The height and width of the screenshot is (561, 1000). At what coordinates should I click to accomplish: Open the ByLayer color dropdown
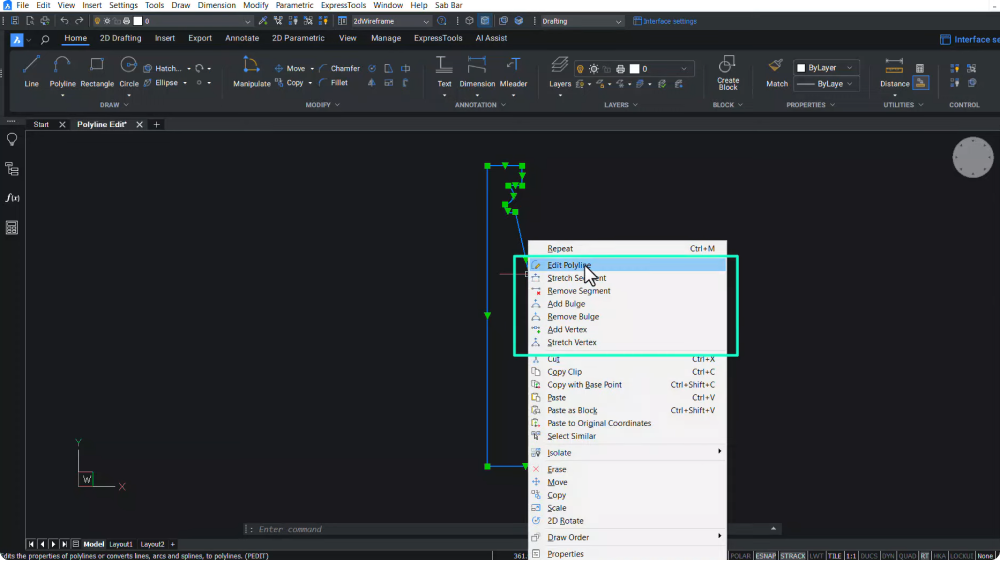pos(825,68)
